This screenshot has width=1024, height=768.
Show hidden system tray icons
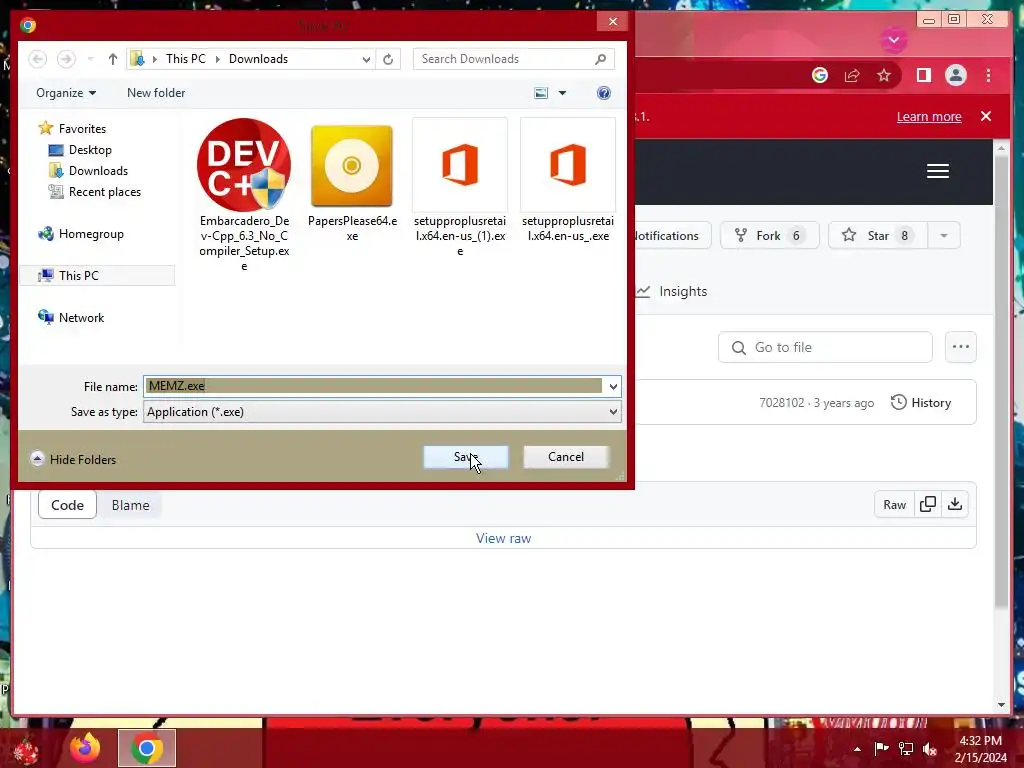[857, 748]
